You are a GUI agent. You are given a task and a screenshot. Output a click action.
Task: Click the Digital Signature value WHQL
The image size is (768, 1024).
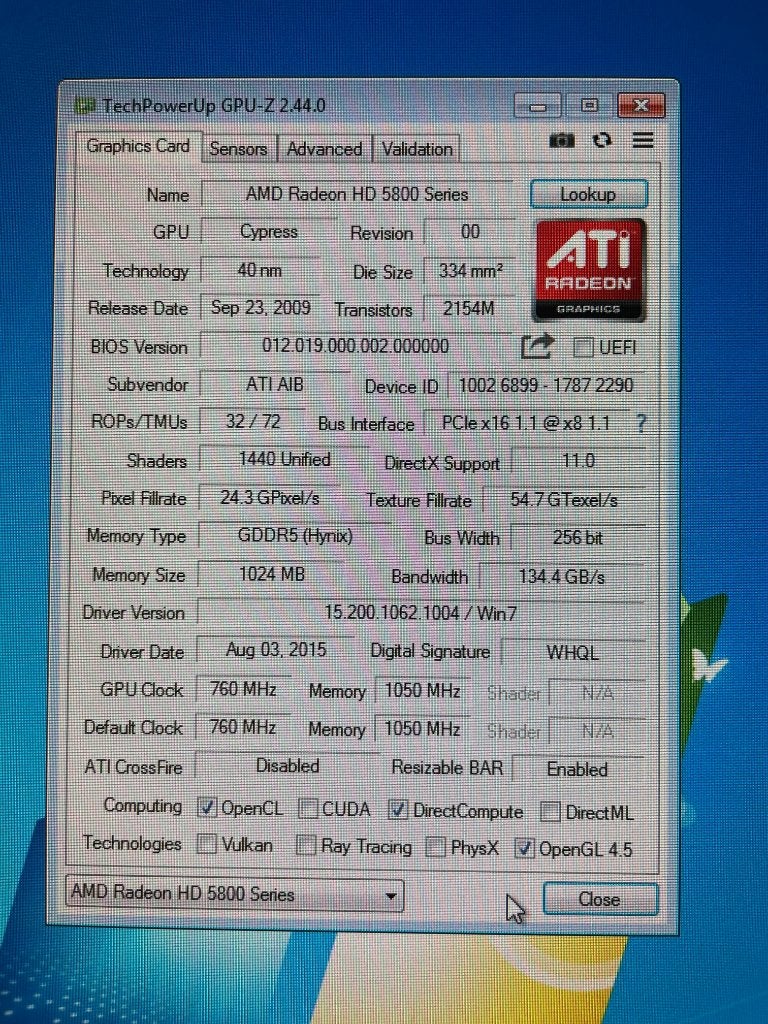[x=573, y=652]
